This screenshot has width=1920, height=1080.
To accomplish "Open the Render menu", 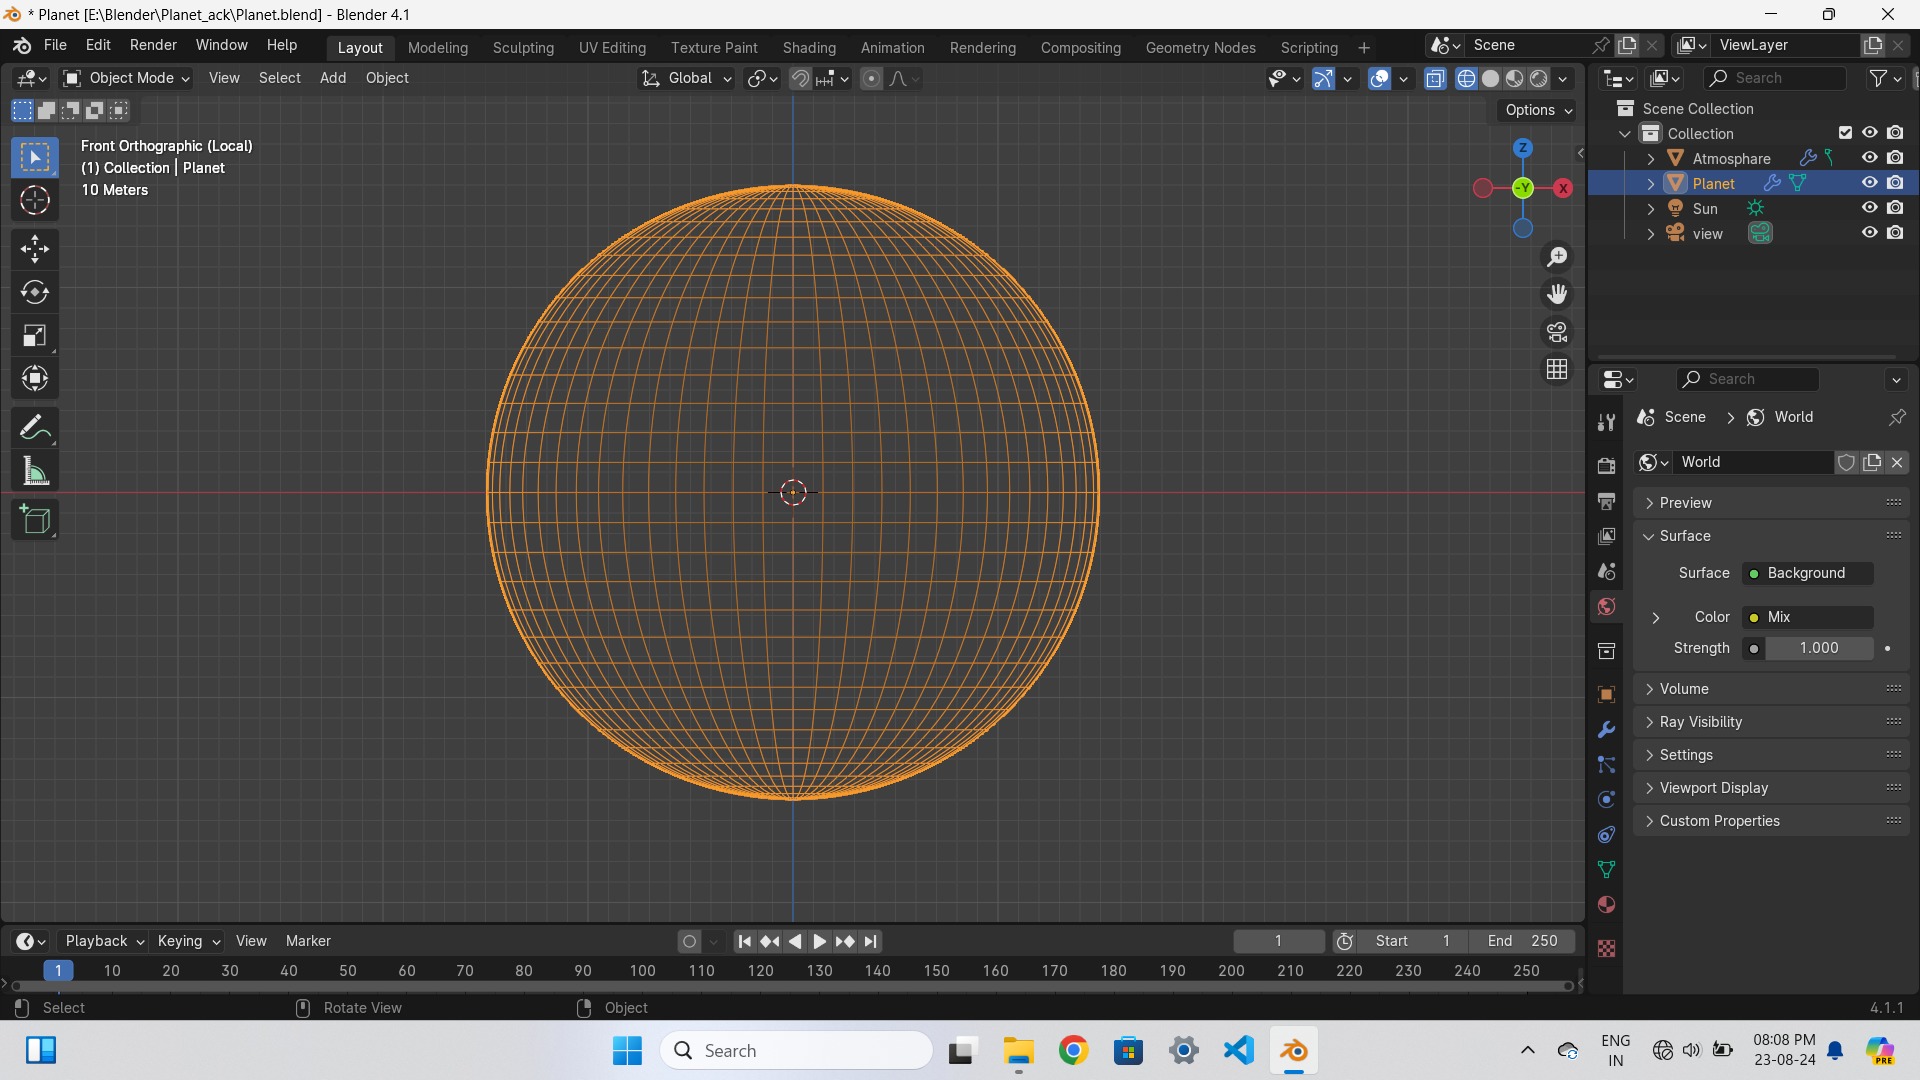I will (153, 45).
